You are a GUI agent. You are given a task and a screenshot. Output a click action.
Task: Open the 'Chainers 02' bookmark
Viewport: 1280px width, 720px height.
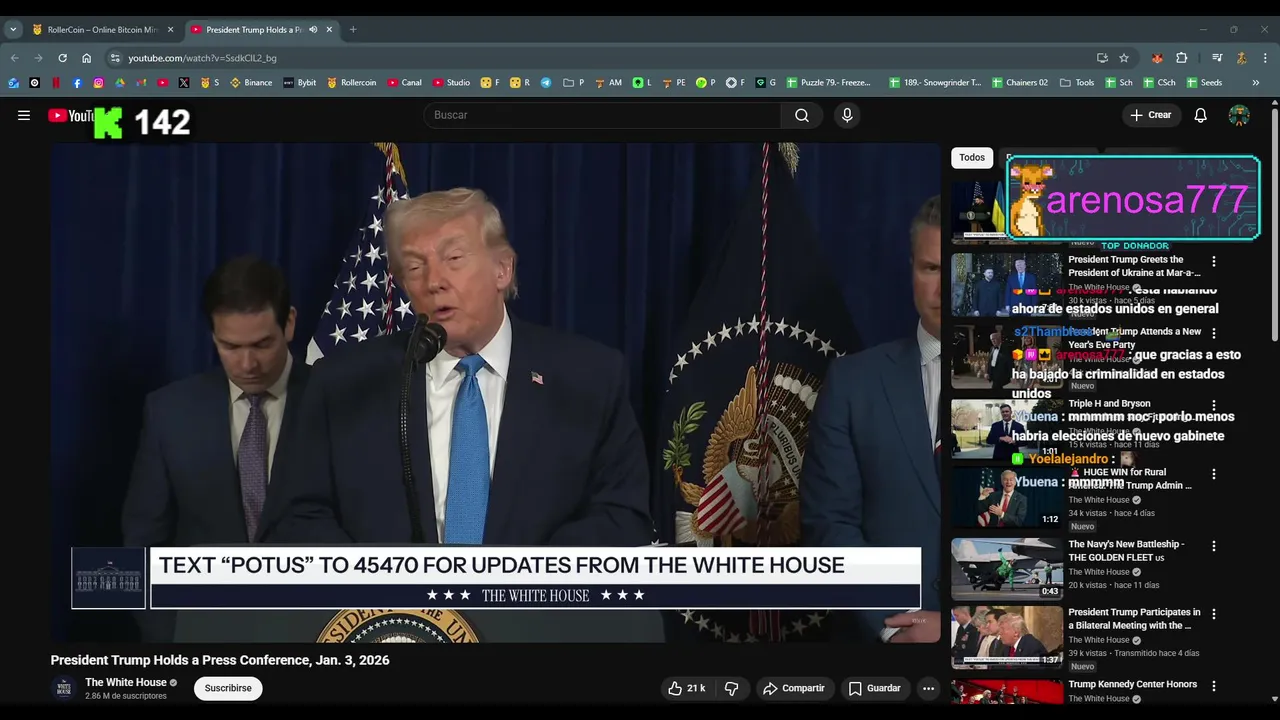[x=1020, y=83]
